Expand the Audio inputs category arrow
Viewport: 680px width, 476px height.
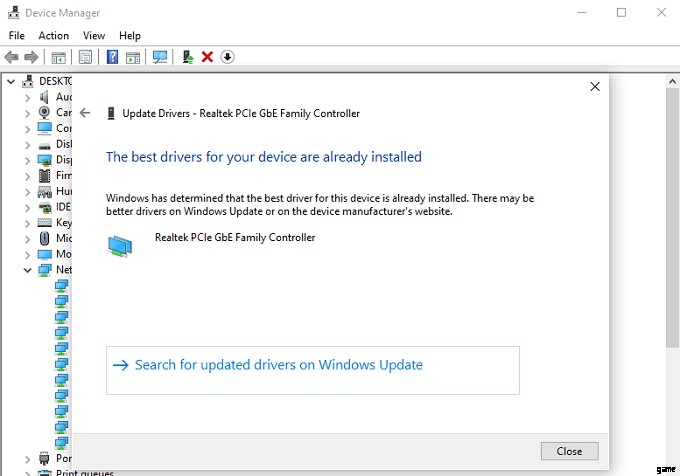28,97
